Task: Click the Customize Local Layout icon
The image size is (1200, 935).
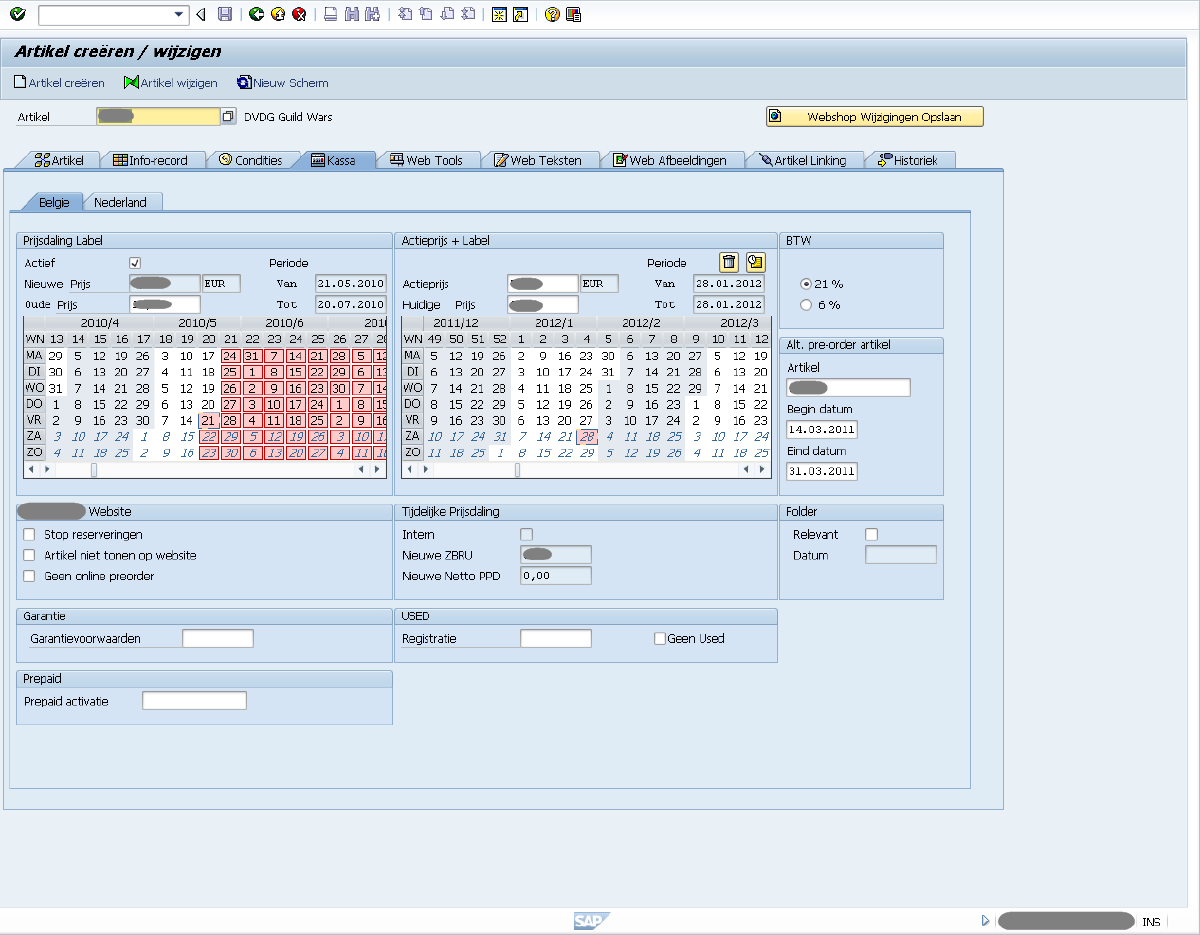Action: [573, 14]
